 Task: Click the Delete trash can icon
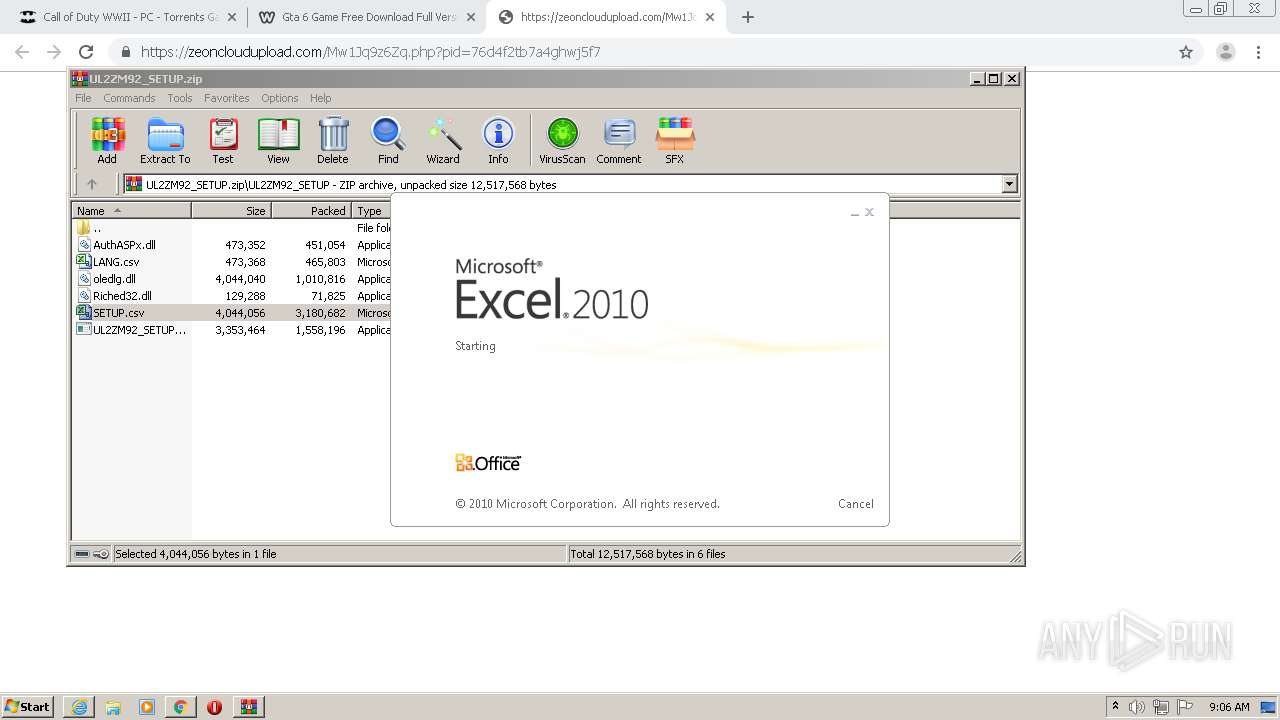coord(333,140)
